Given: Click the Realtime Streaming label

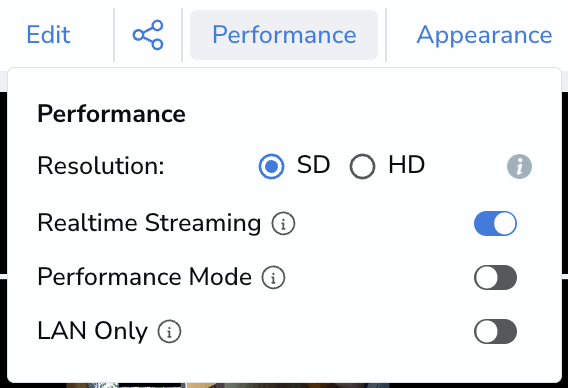Looking at the screenshot, I should pyautogui.click(x=149, y=223).
